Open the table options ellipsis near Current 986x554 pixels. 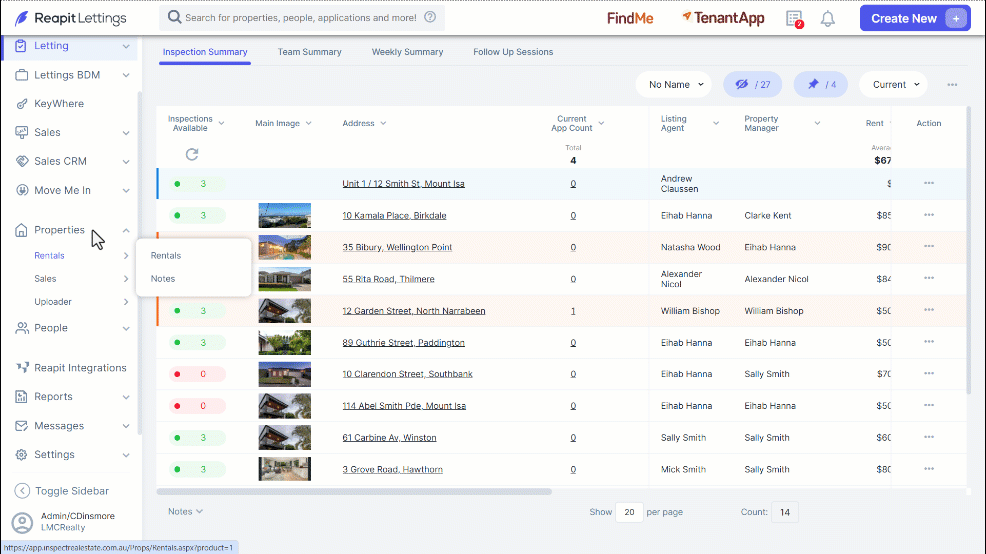coord(952,85)
